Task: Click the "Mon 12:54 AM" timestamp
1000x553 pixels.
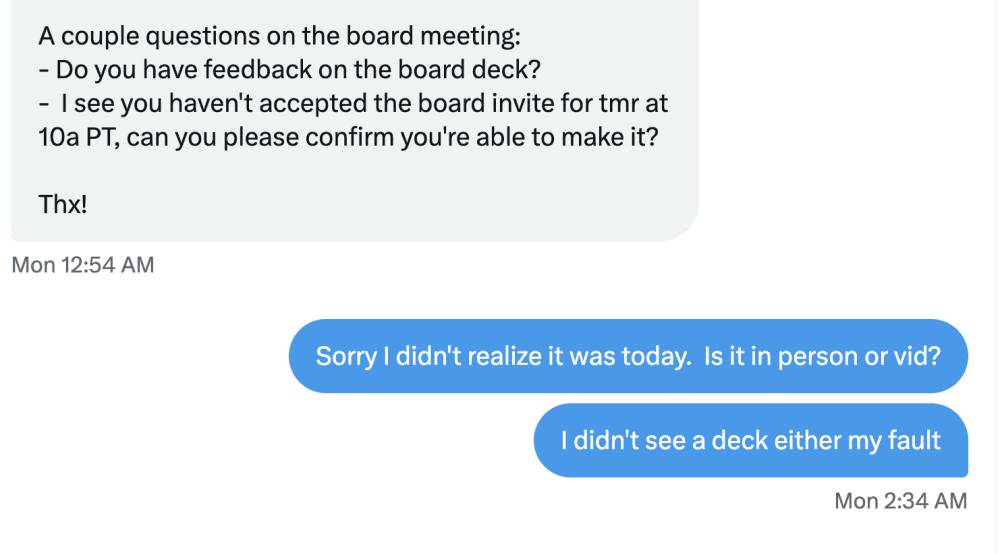Action: tap(82, 266)
